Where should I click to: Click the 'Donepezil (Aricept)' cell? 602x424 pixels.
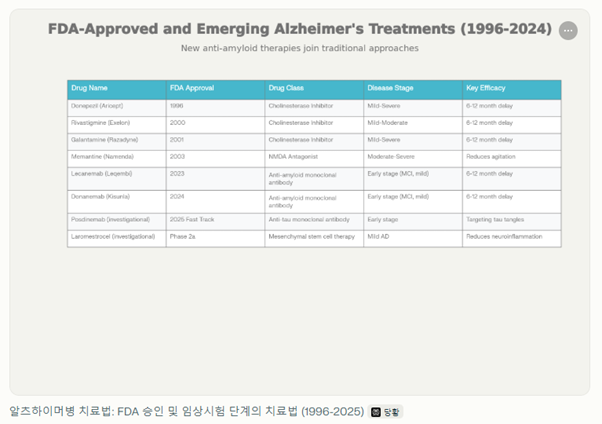click(x=117, y=108)
